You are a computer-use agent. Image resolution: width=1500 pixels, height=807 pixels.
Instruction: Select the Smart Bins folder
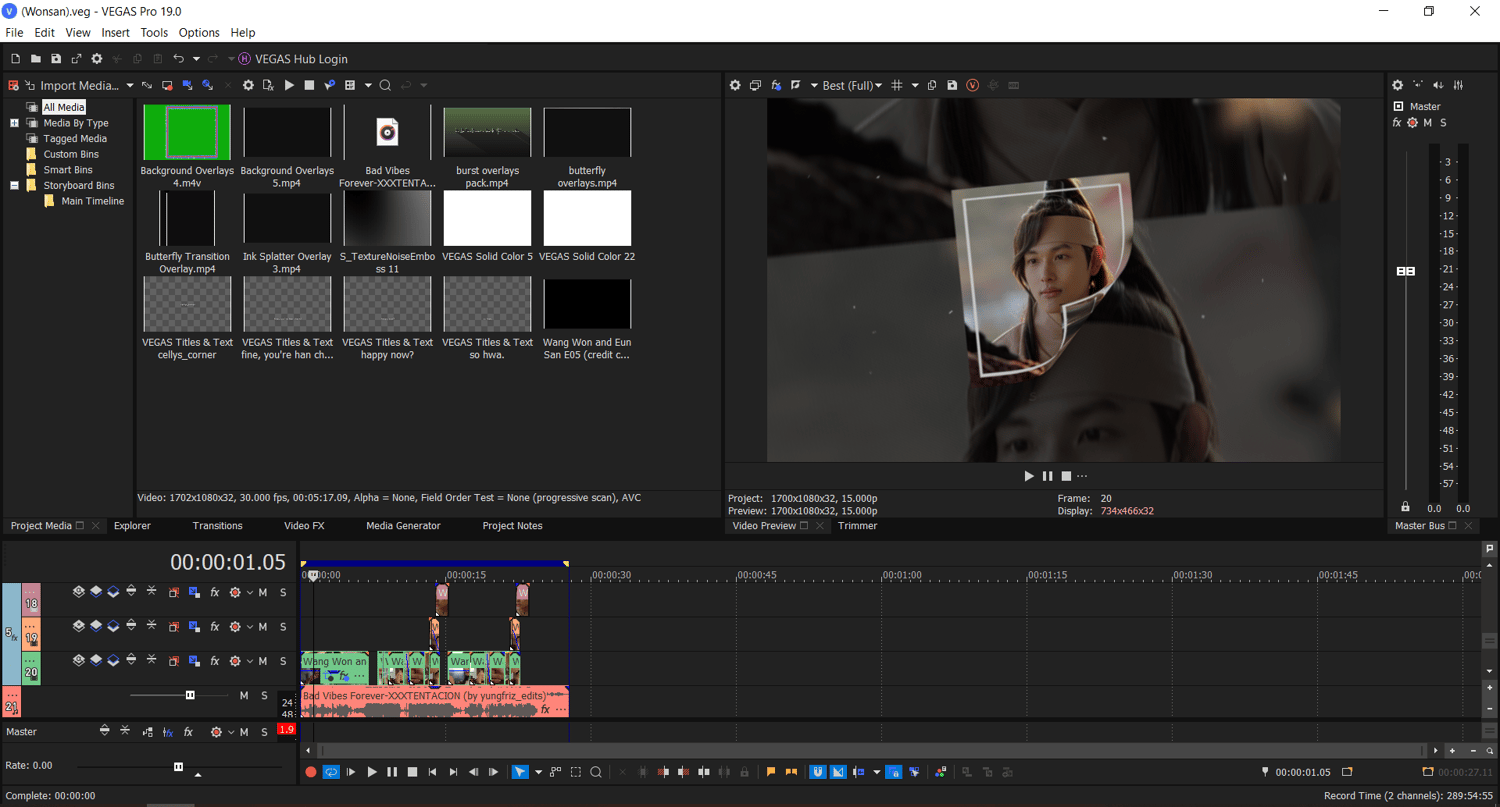pyautogui.click(x=68, y=170)
